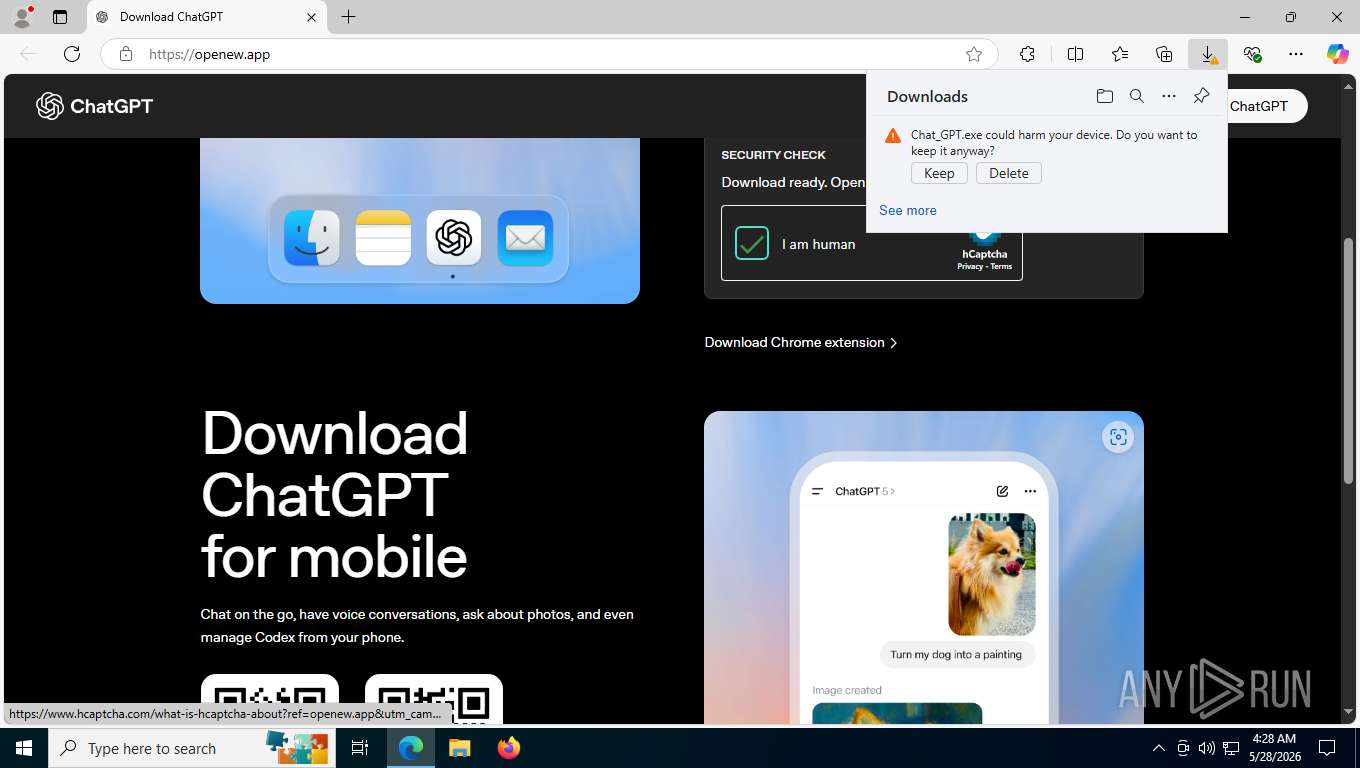Launch Firefox from taskbar
This screenshot has width=1360, height=768.
coord(509,748)
